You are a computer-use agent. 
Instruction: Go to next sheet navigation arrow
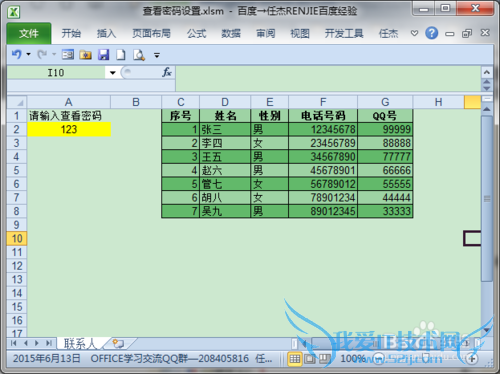(37, 343)
